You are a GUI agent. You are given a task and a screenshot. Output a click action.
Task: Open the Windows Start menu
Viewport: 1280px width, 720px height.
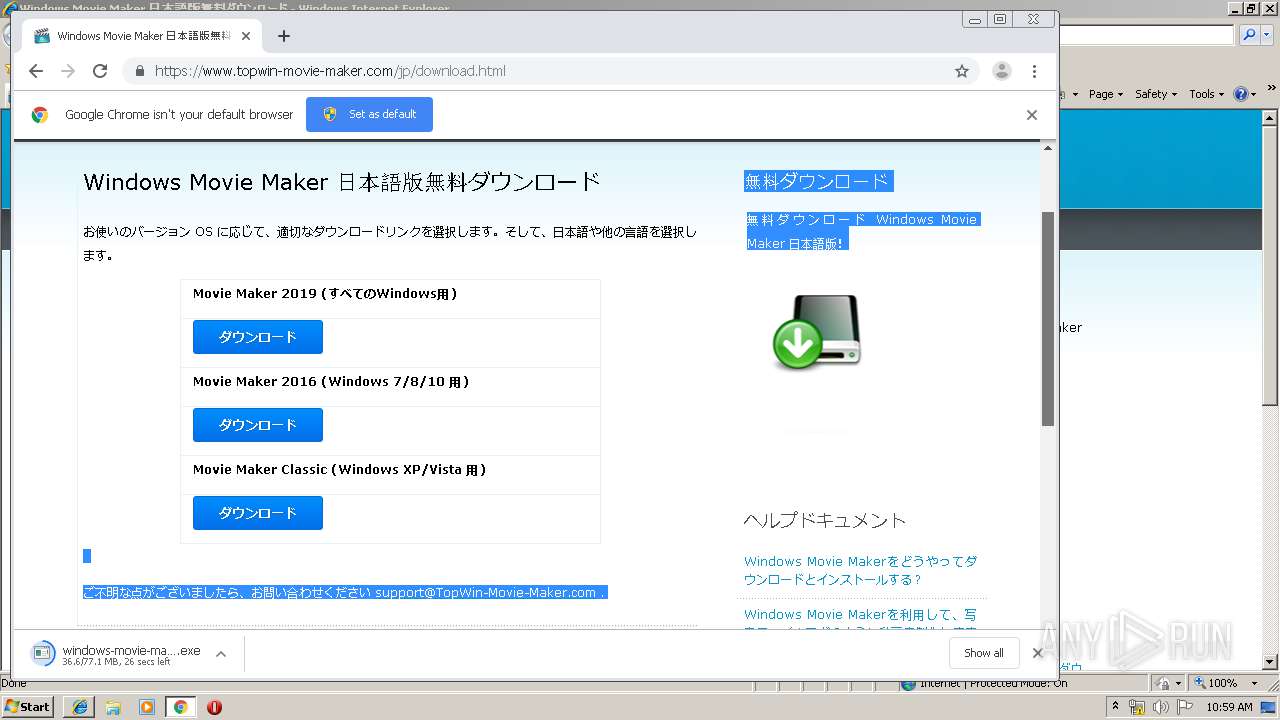pyautogui.click(x=28, y=706)
